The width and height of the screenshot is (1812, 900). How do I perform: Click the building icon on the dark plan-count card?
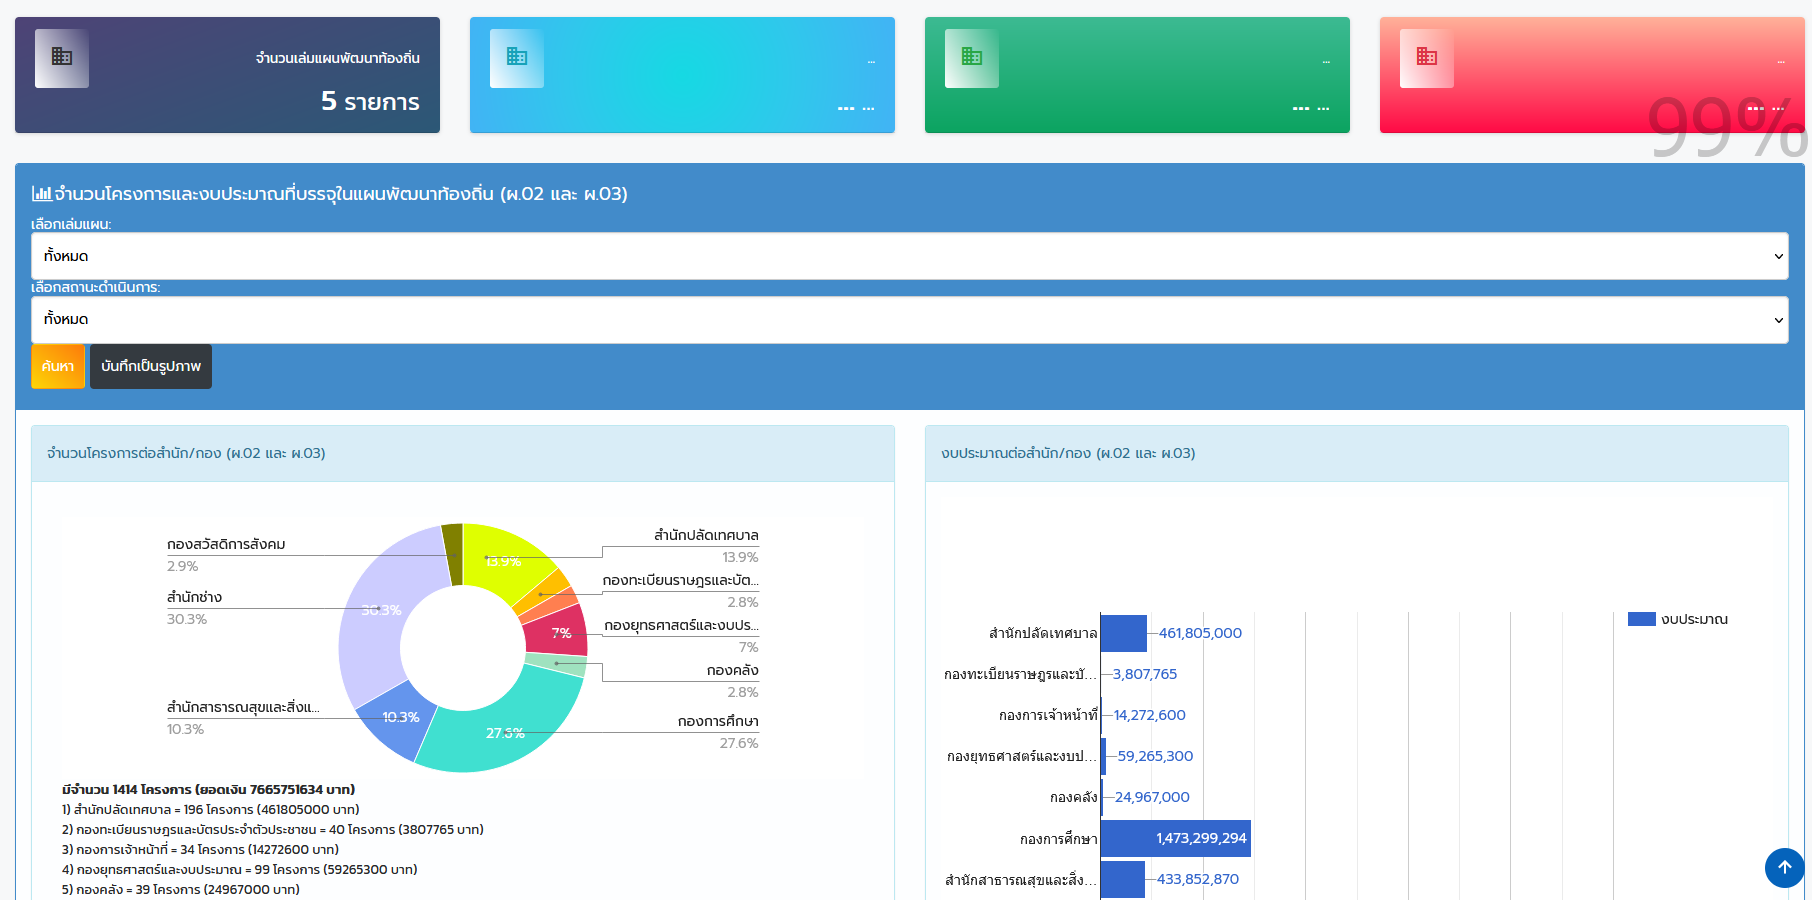coord(61,58)
